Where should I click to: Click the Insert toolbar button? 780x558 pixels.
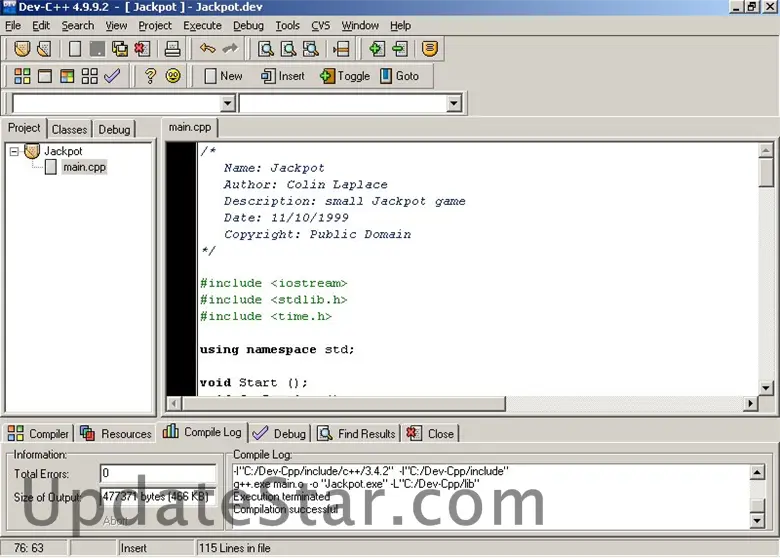tap(283, 76)
